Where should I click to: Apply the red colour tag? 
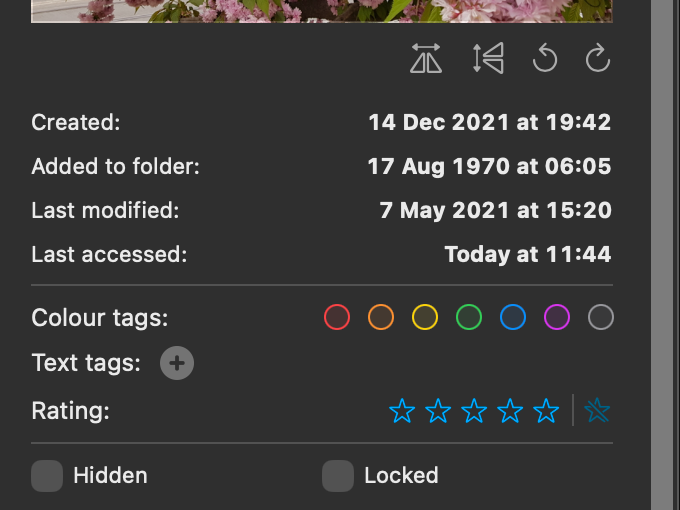point(337,318)
